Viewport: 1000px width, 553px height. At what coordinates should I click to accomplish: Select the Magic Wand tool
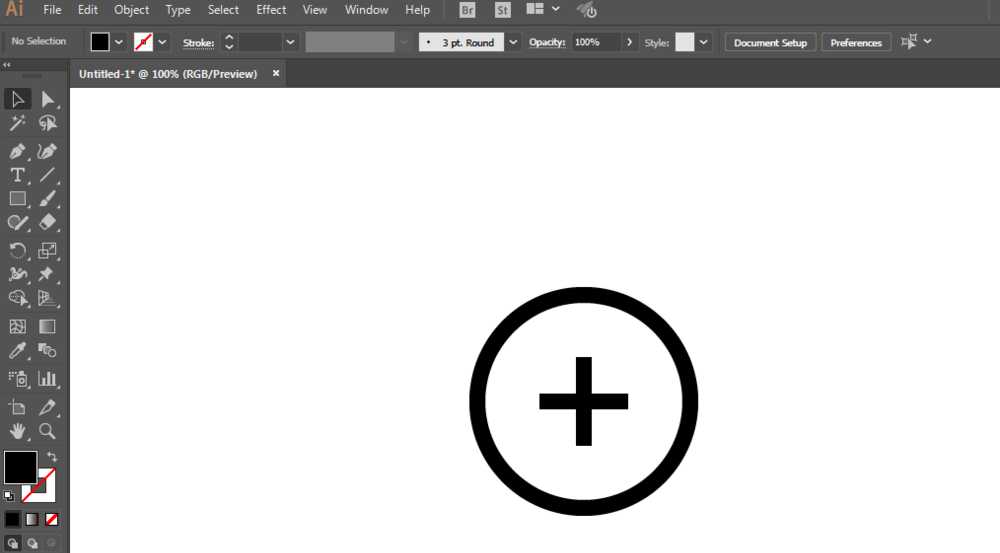coord(17,123)
